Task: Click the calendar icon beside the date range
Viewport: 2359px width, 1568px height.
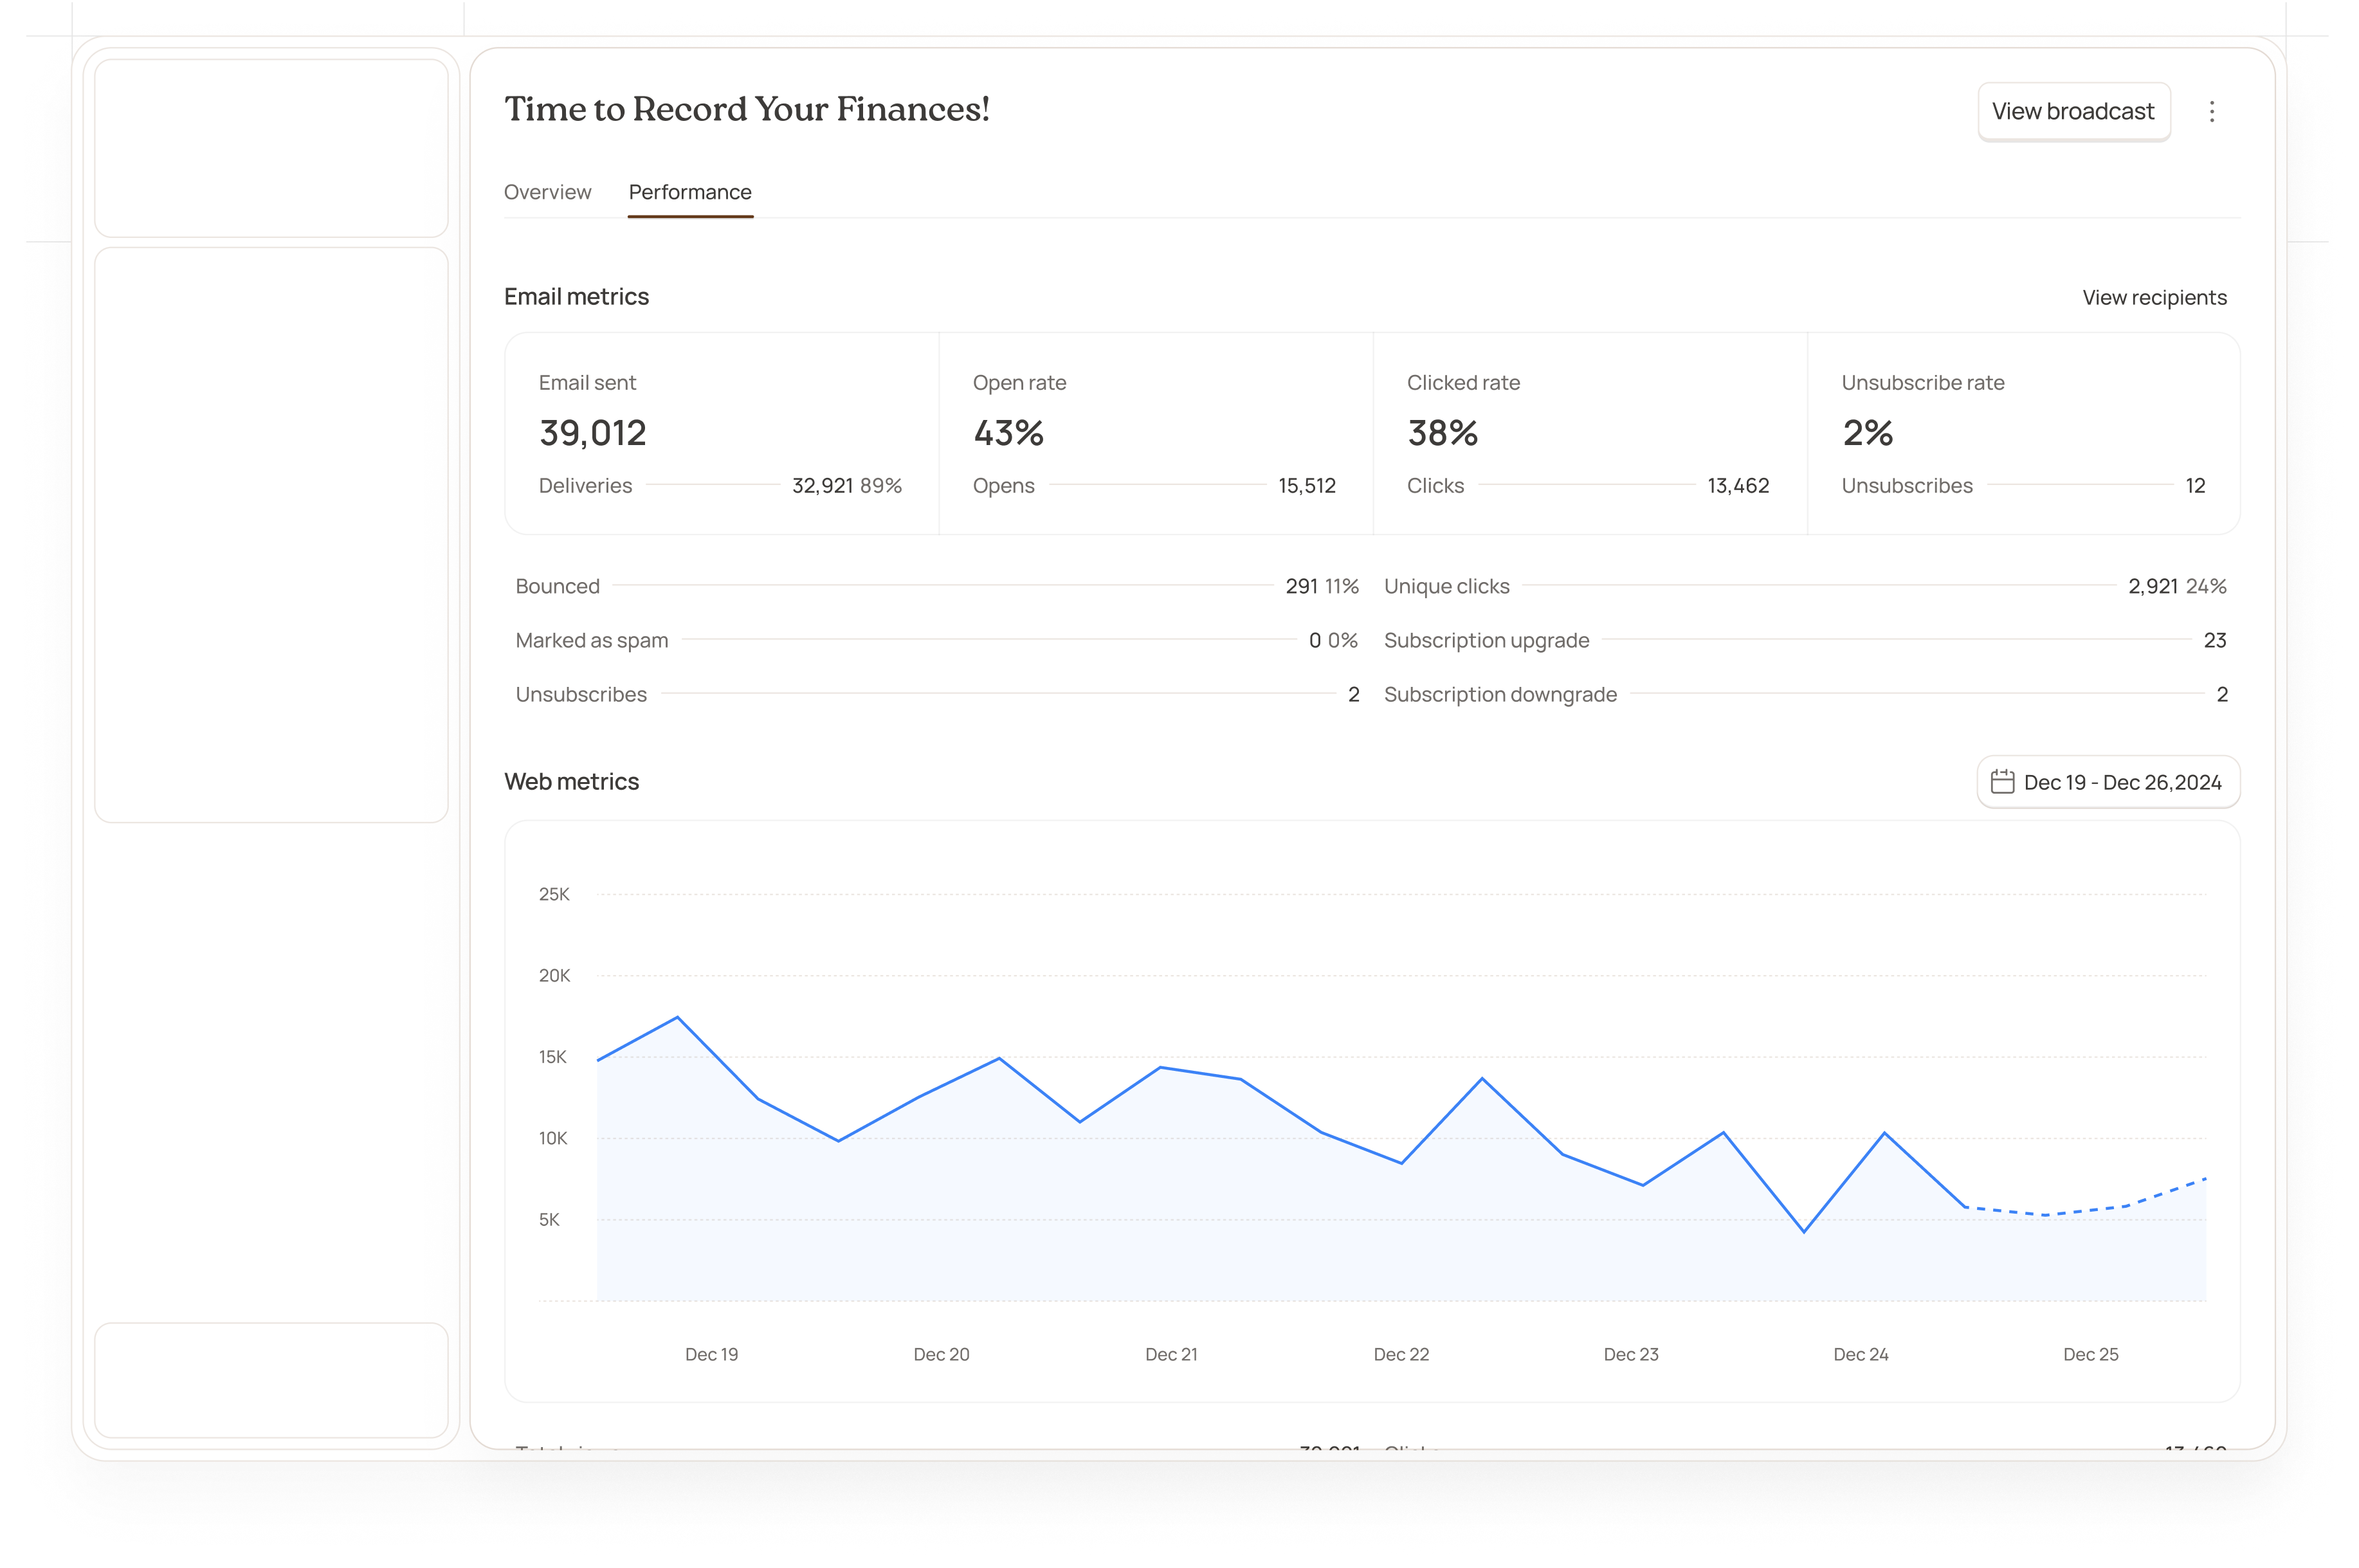Action: click(x=2003, y=782)
